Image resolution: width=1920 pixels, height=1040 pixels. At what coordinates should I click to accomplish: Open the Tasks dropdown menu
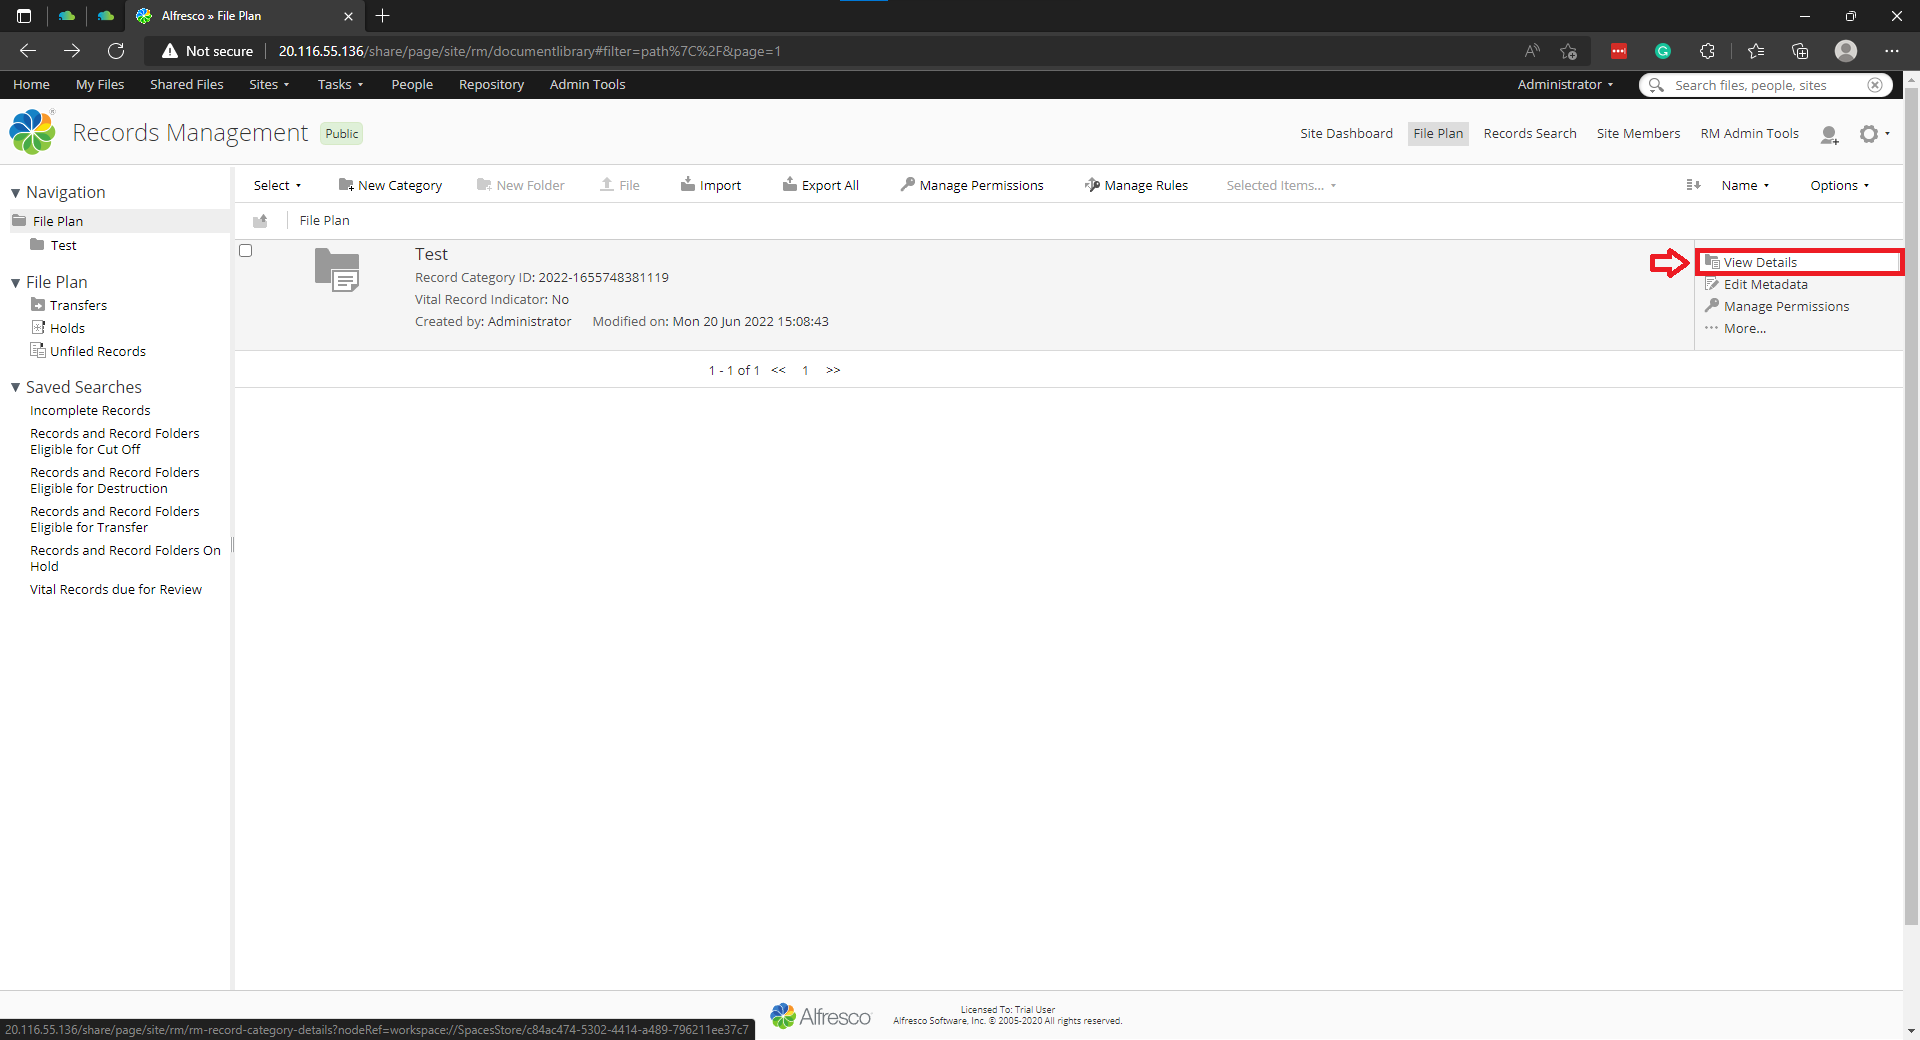pyautogui.click(x=340, y=84)
